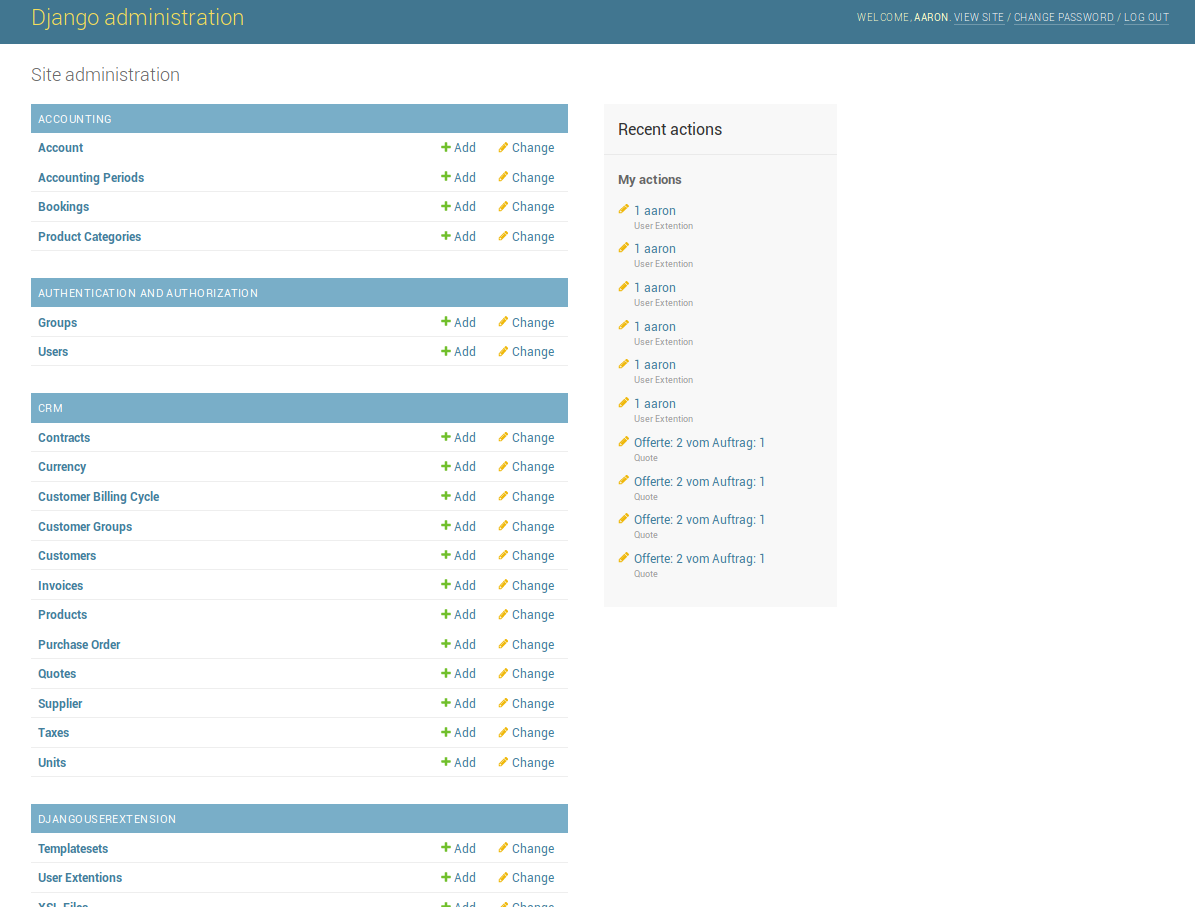Image resolution: width=1195 pixels, height=907 pixels.
Task: Open the Users model list
Action: 53,351
